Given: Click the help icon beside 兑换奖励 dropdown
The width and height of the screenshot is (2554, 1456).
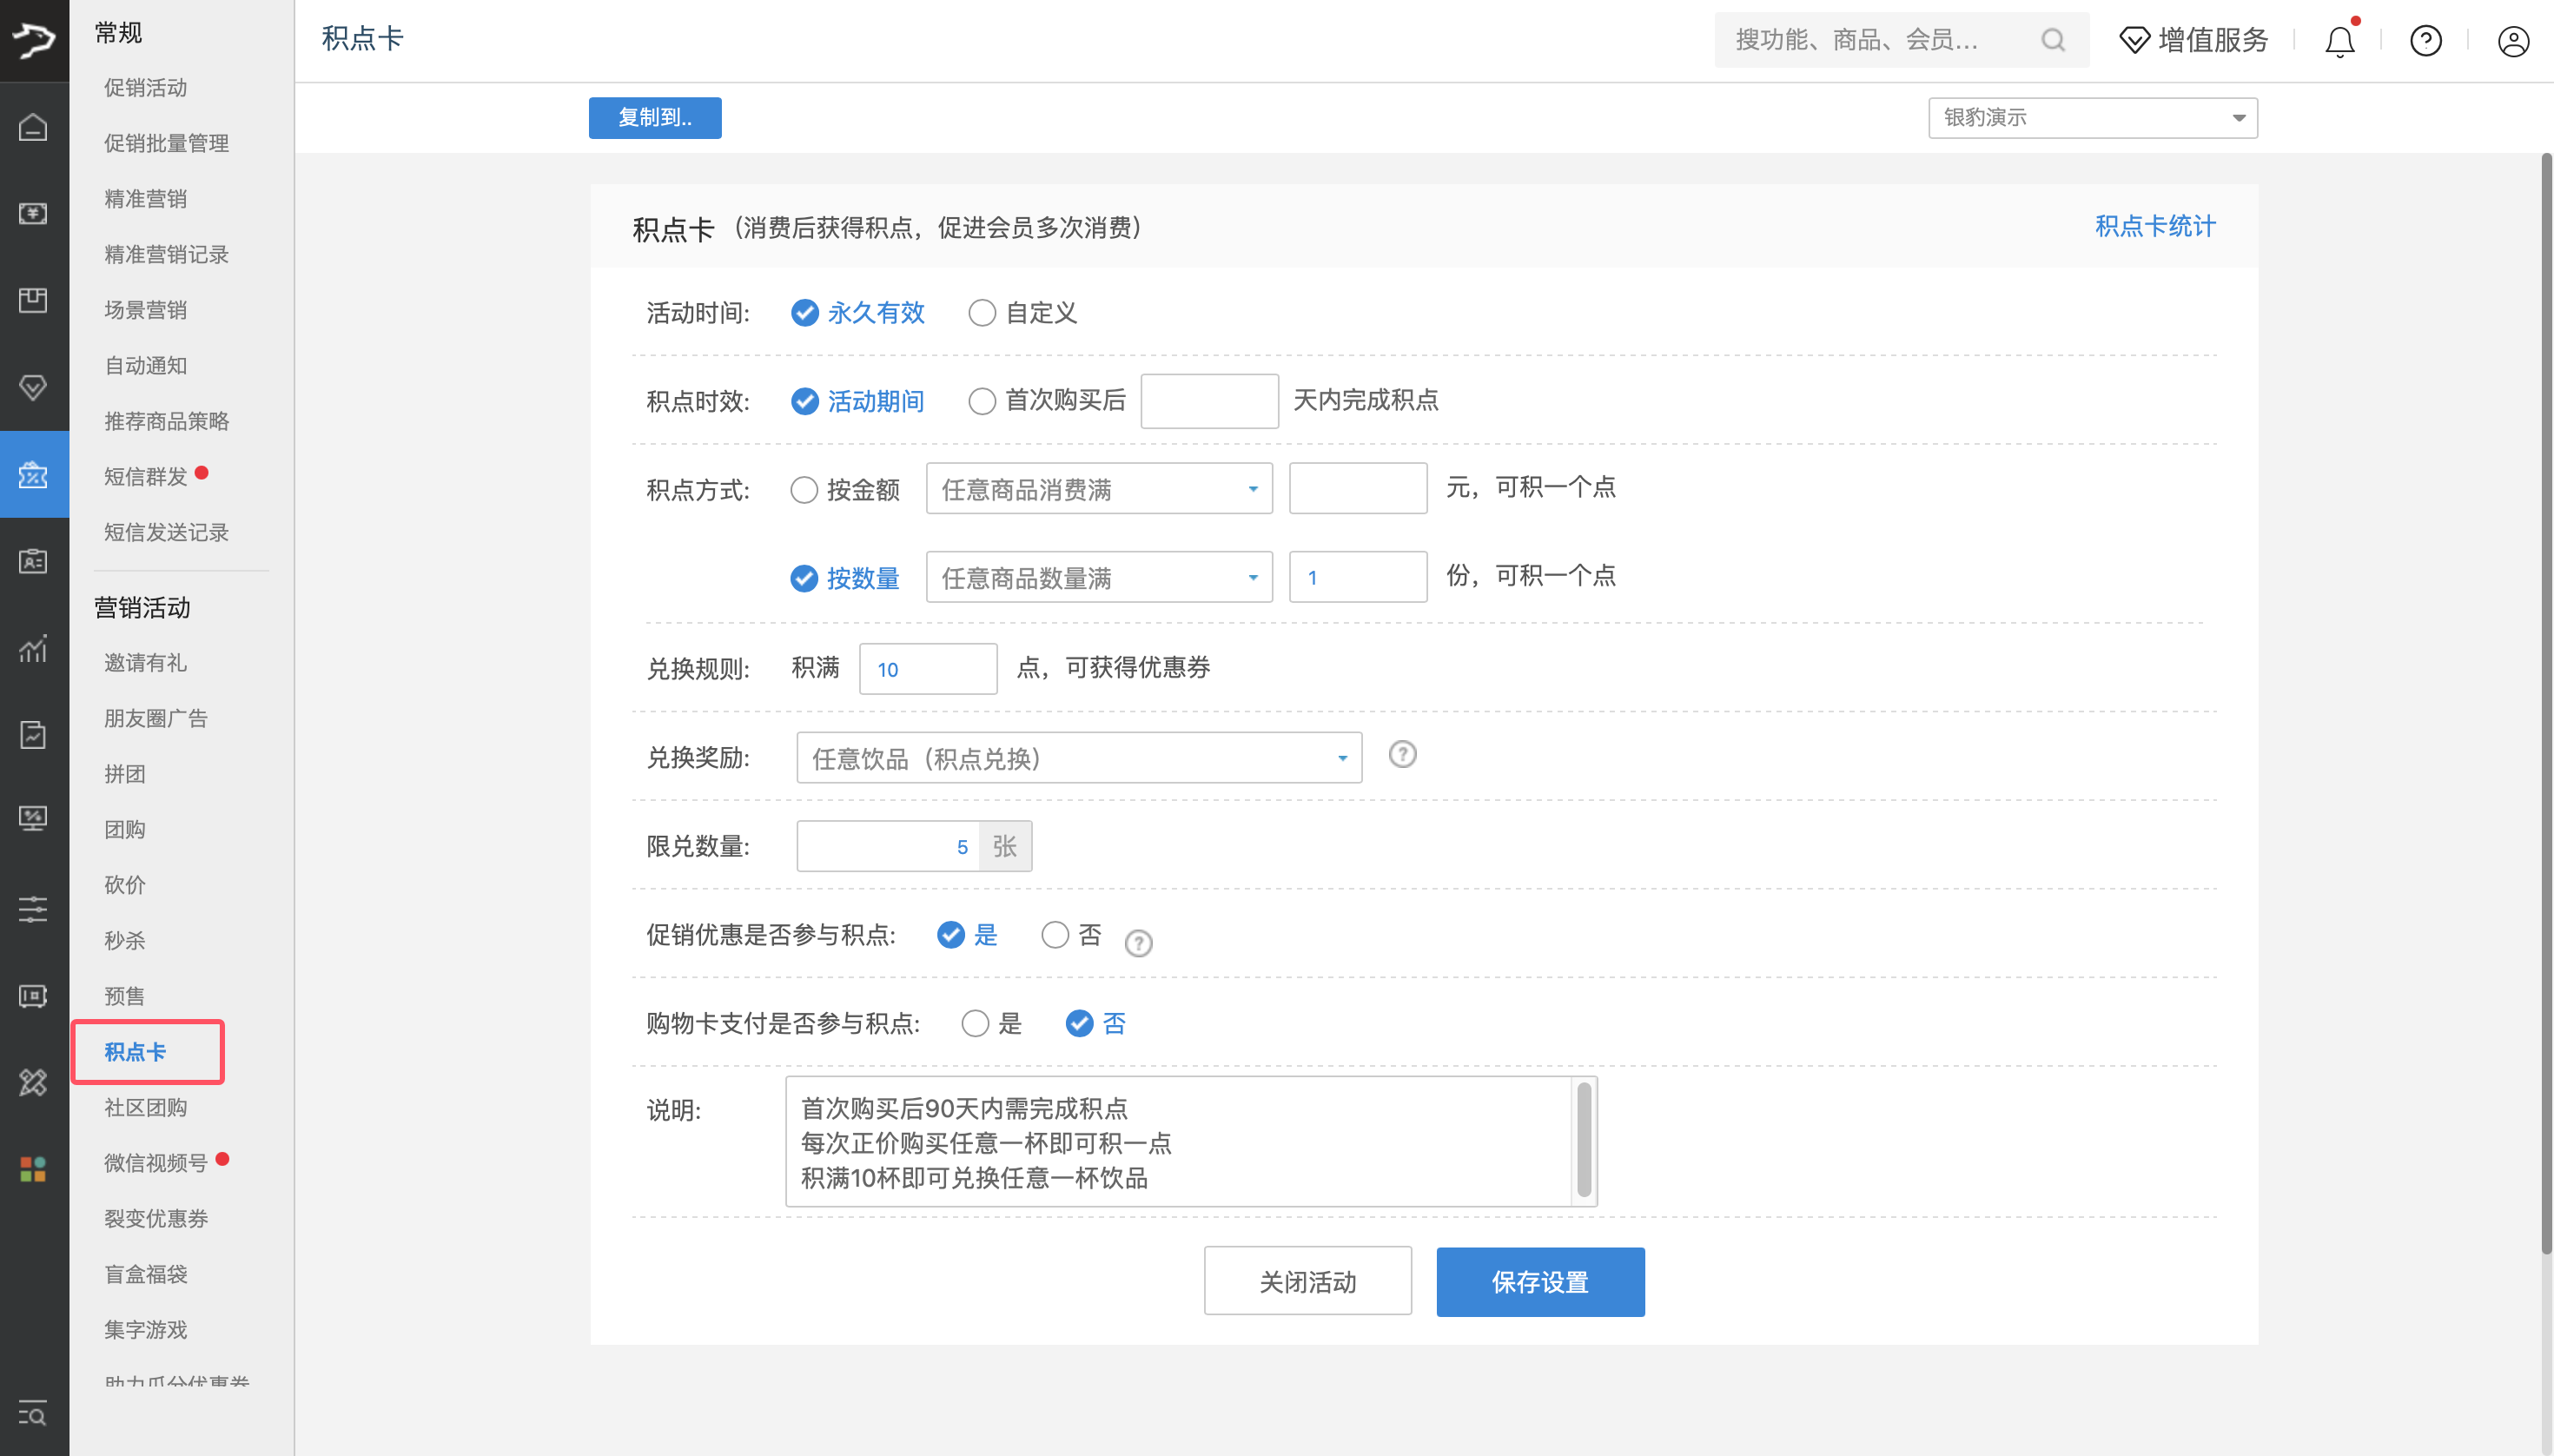Looking at the screenshot, I should [1403, 756].
